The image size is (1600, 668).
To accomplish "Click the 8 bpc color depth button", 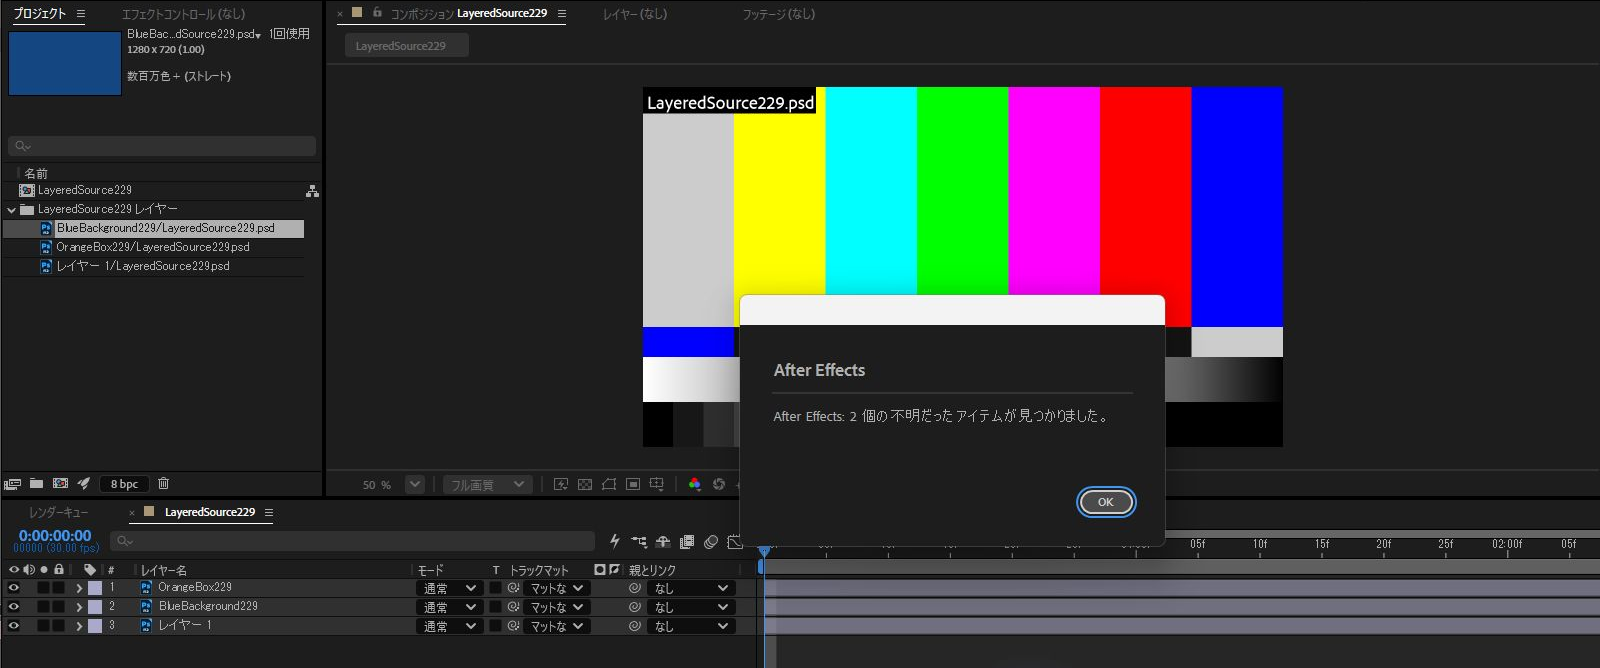I will (x=124, y=484).
